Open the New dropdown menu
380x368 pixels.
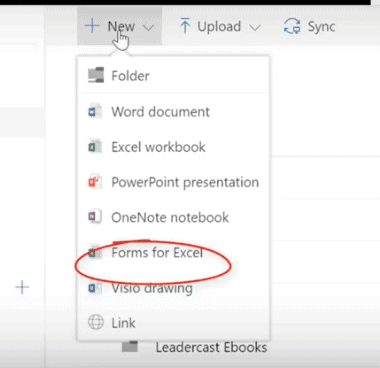(119, 26)
